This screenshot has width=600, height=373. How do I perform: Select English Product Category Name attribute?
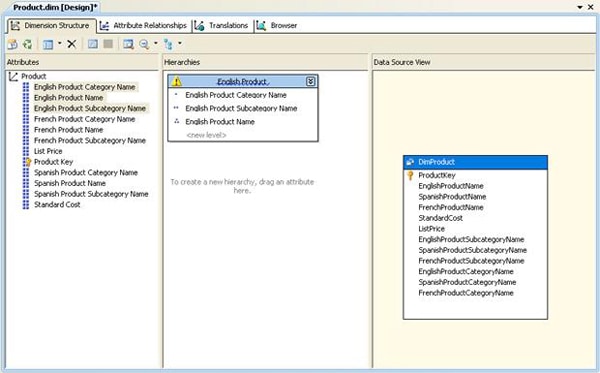coord(85,87)
